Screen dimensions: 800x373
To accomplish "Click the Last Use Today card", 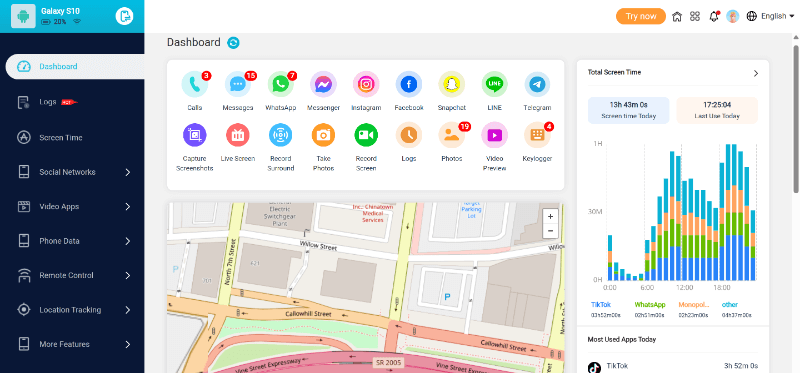I will click(x=717, y=110).
